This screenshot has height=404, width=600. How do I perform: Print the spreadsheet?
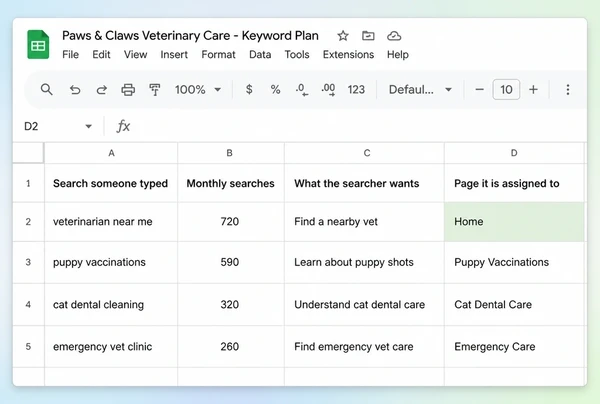[128, 90]
